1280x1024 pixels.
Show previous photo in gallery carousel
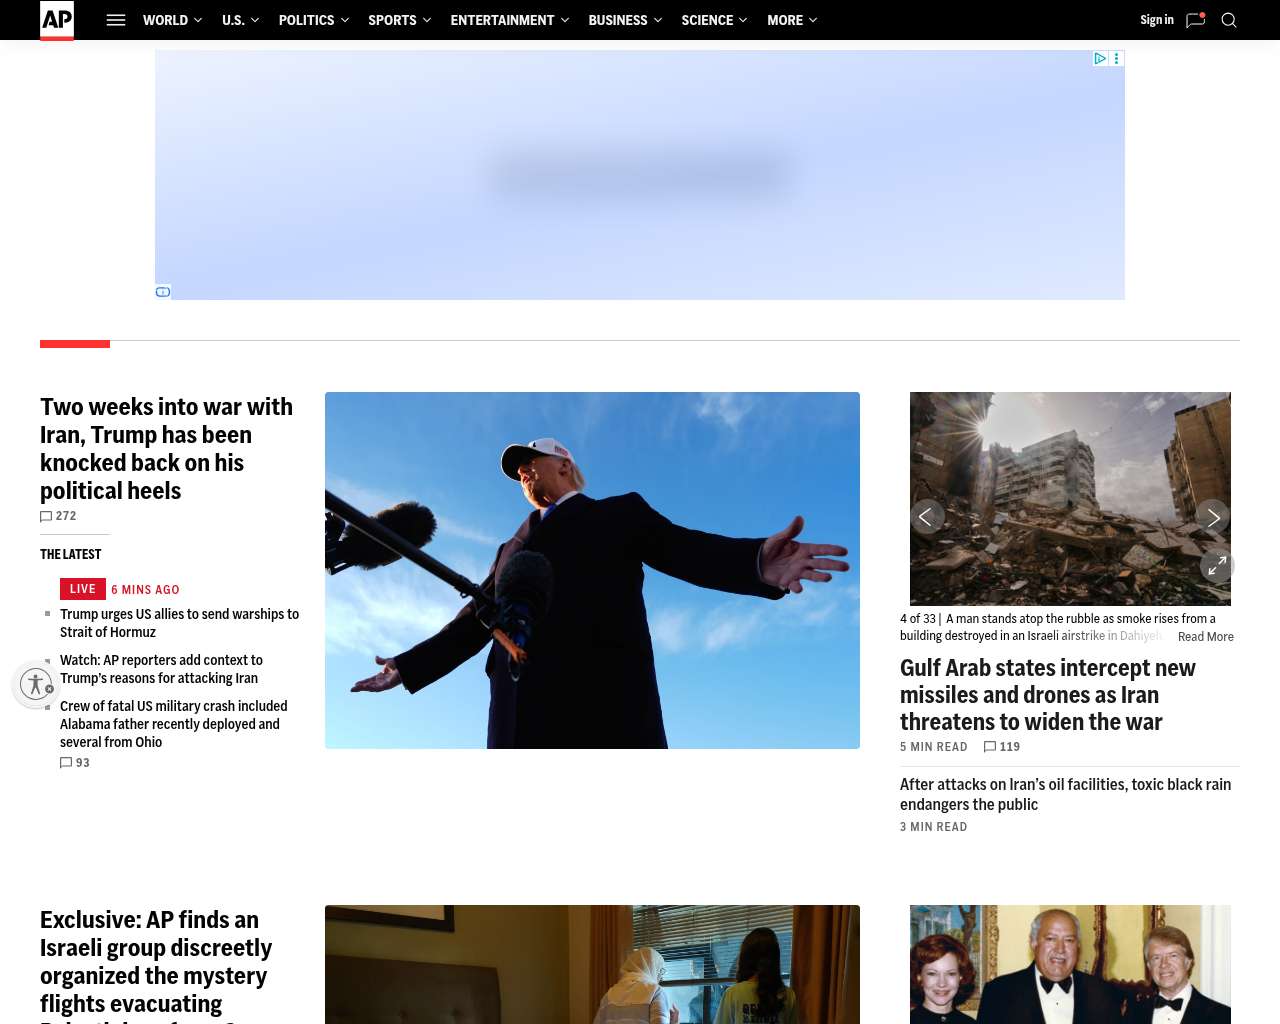click(x=927, y=517)
